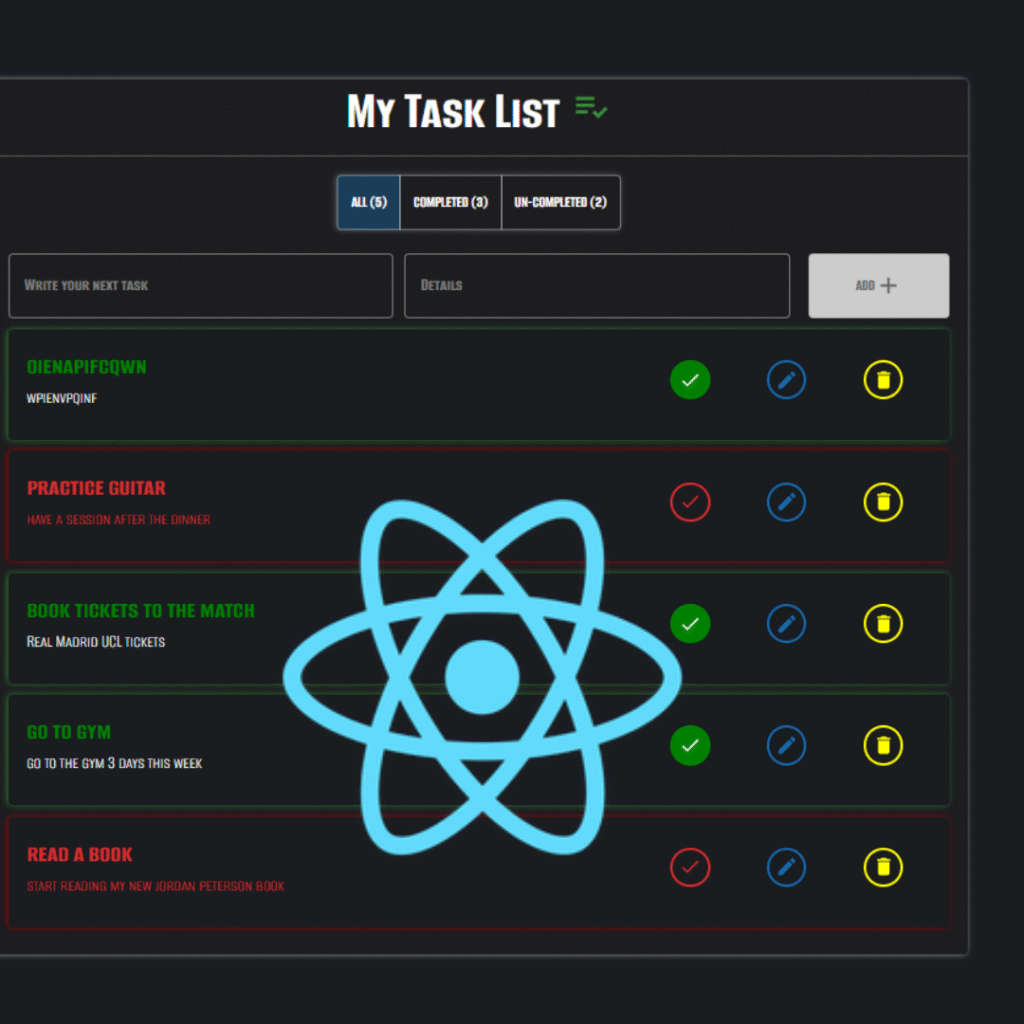Viewport: 1024px width, 1024px height.
Task: Select the My Task List heading
Action: click(x=453, y=111)
